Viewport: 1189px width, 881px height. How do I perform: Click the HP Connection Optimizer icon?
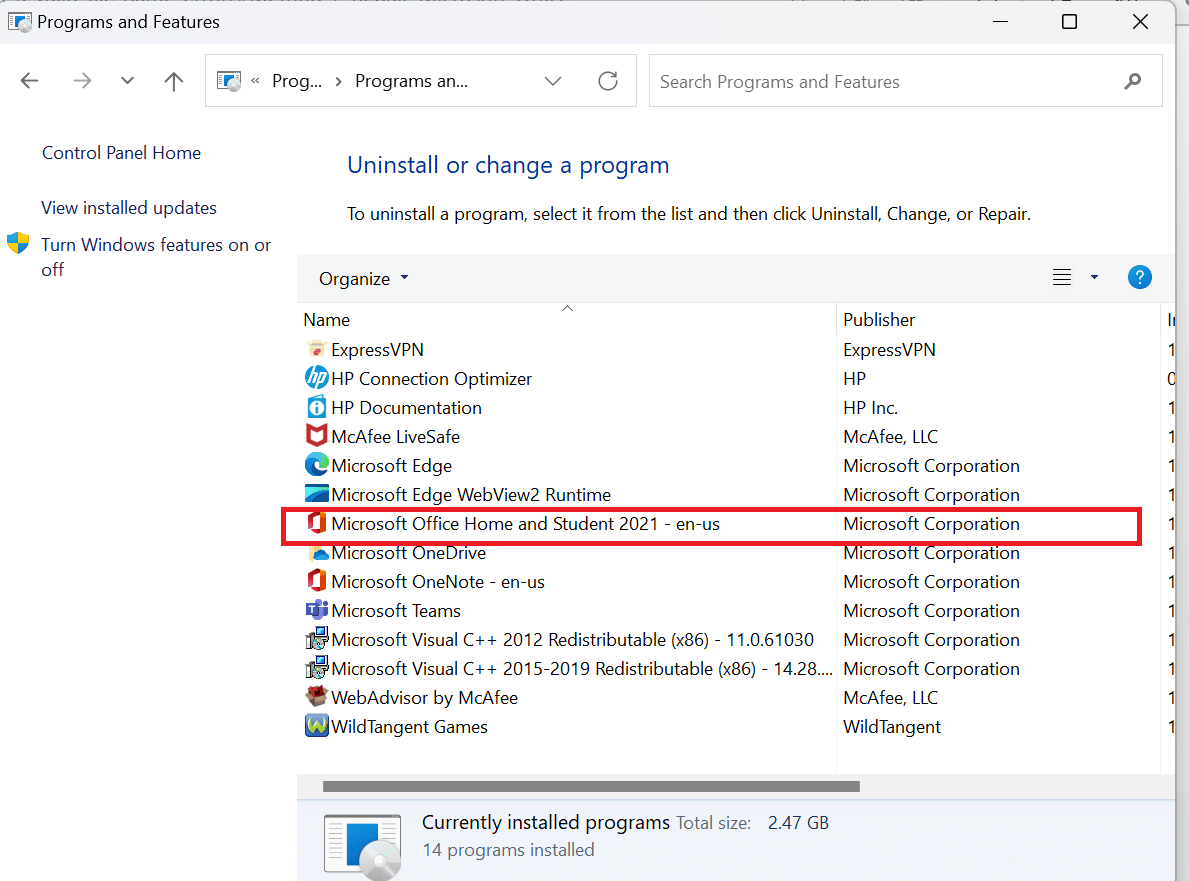pyautogui.click(x=316, y=378)
